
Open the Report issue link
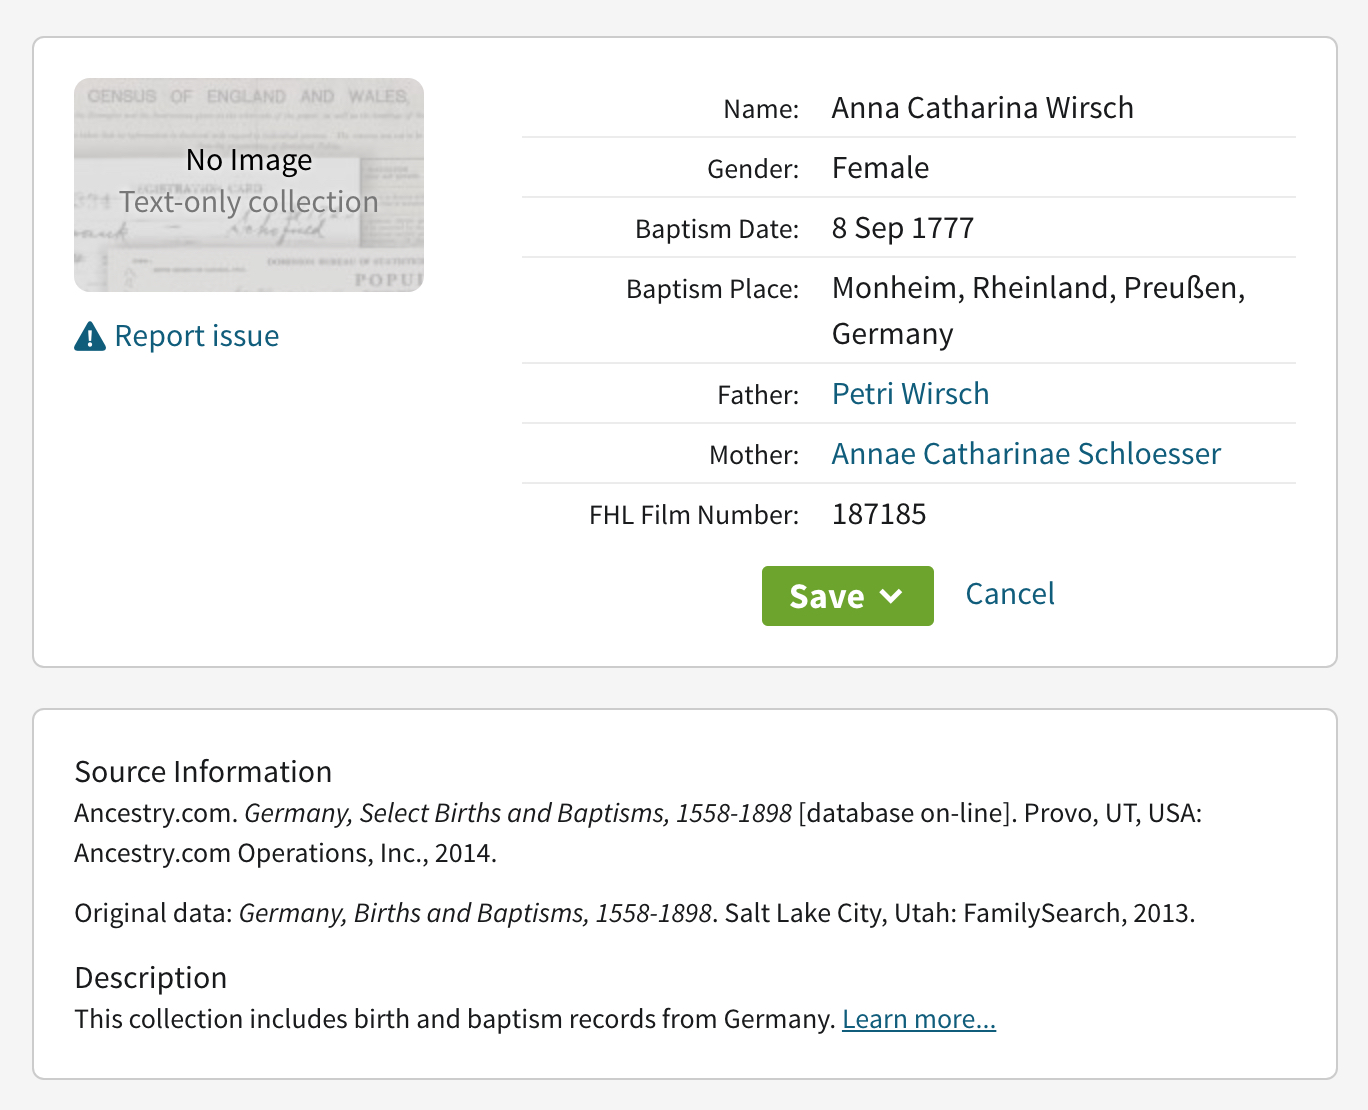[x=196, y=336]
